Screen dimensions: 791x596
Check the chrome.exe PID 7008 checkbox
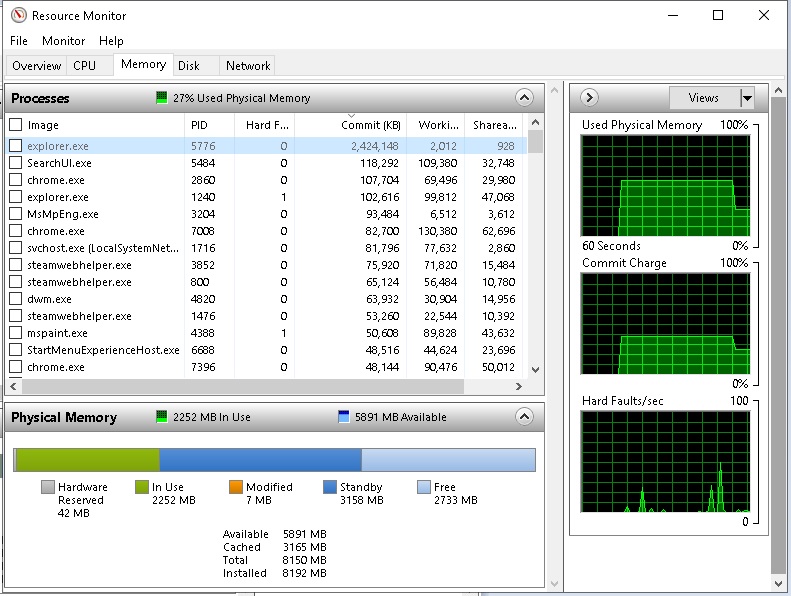[x=16, y=231]
